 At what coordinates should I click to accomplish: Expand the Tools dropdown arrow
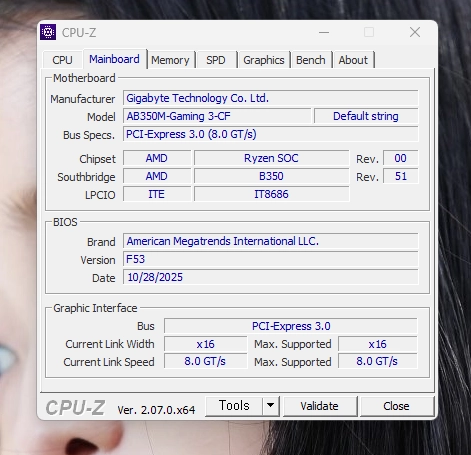pos(271,406)
